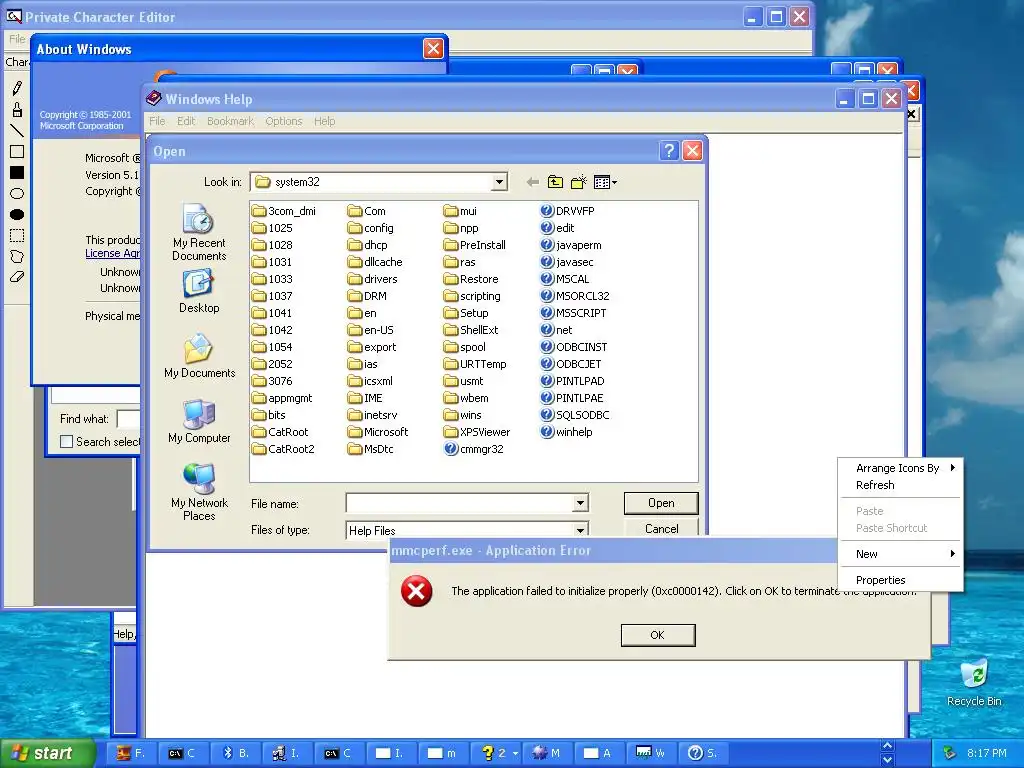Select the Filled Ellipse tool
Image resolution: width=1024 pixels, height=768 pixels.
[17, 214]
